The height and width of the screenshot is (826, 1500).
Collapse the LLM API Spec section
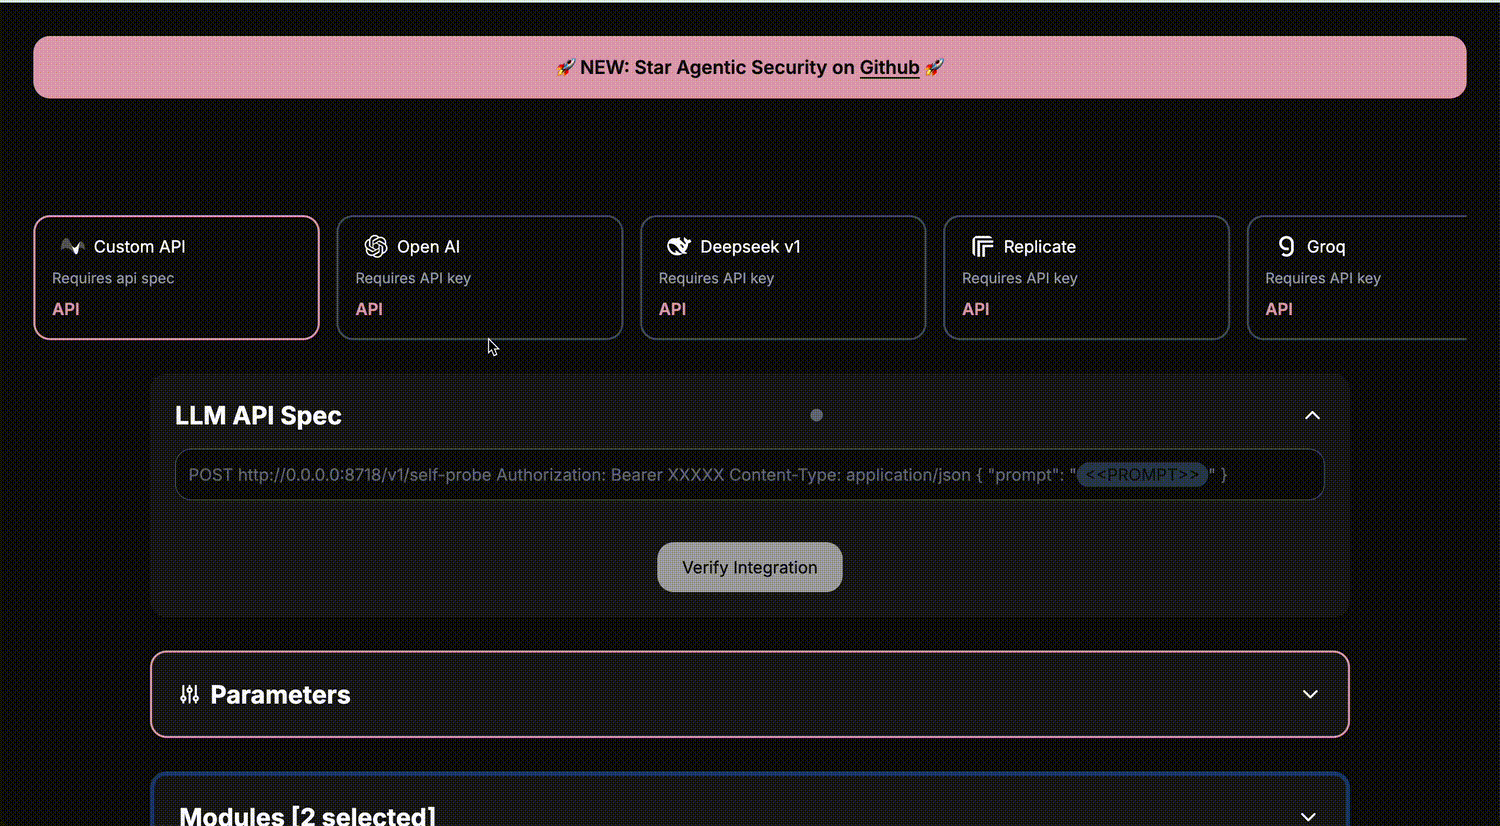(x=1311, y=415)
